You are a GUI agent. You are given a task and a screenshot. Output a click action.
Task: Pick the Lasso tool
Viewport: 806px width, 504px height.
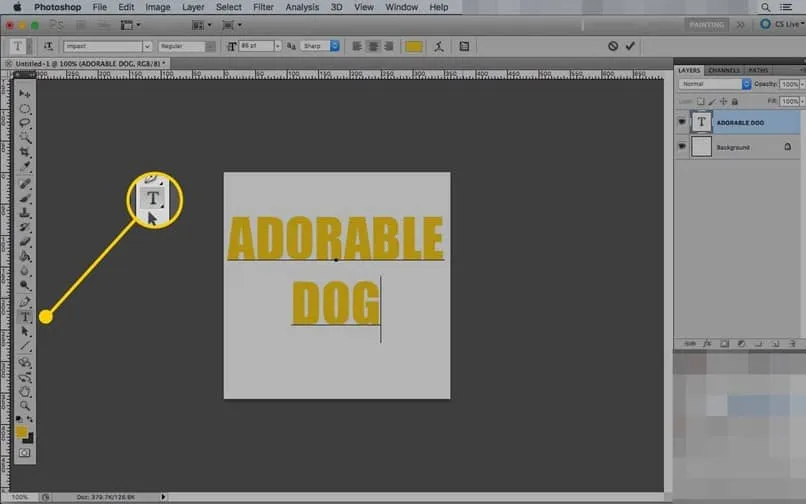(x=26, y=122)
